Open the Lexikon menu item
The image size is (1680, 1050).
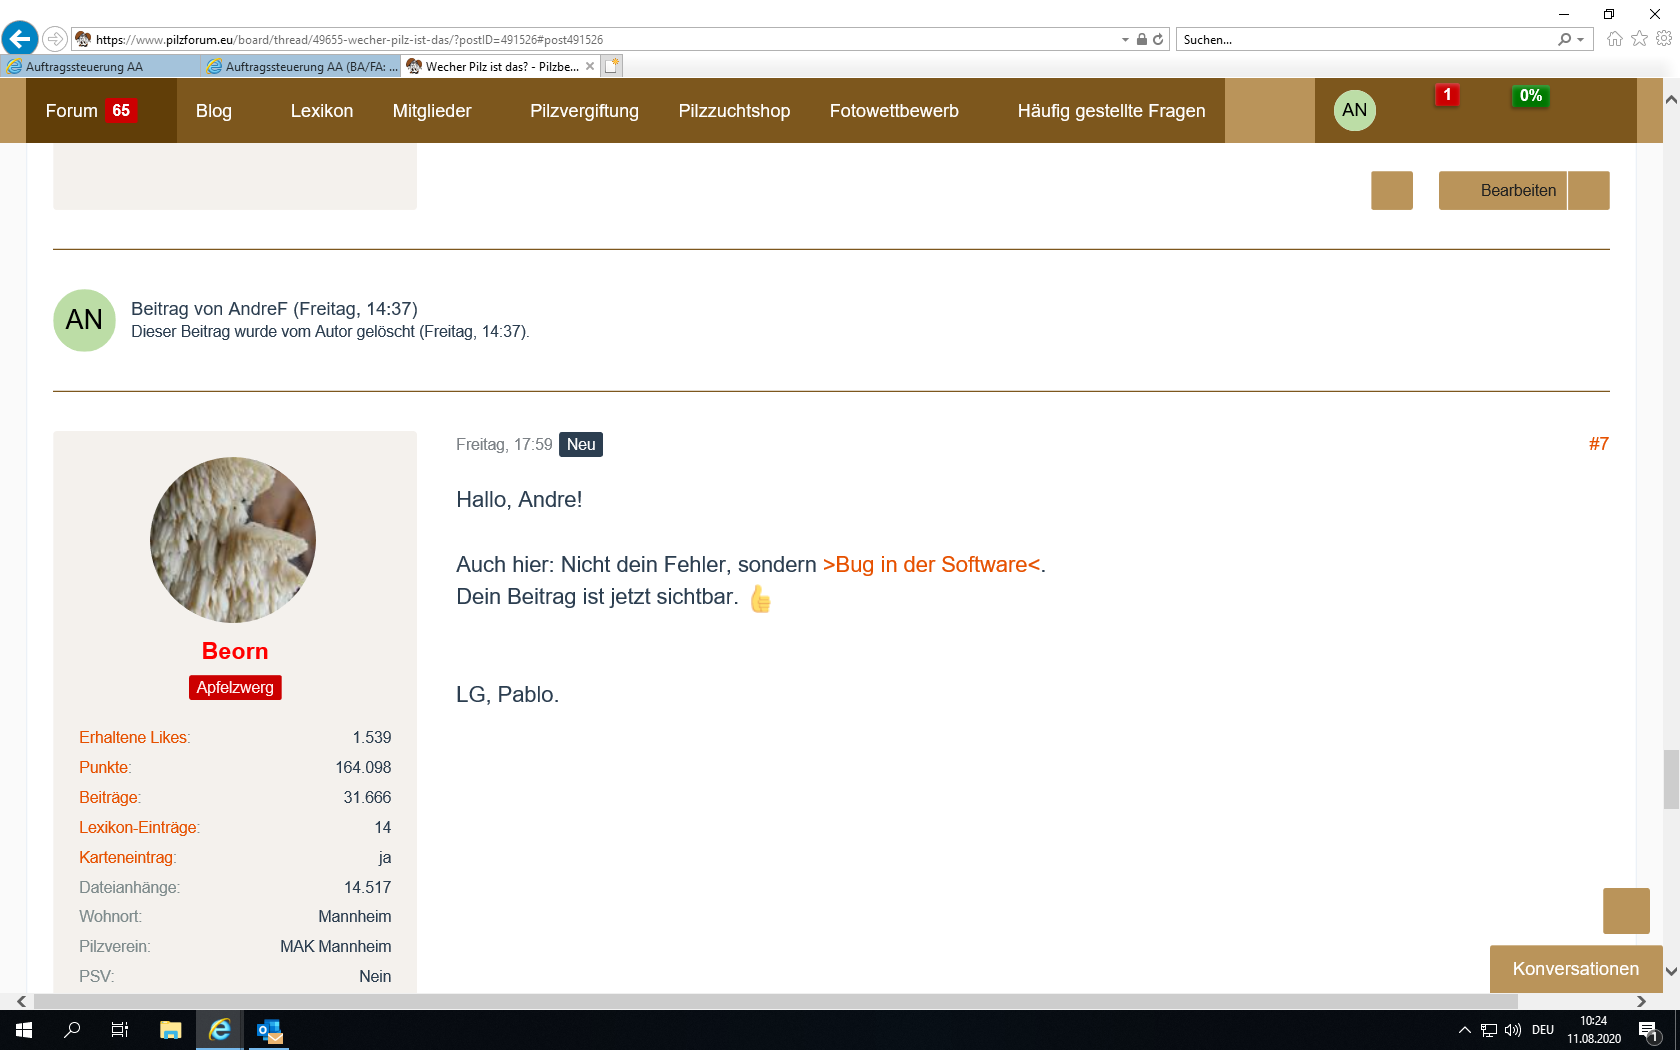click(x=321, y=111)
